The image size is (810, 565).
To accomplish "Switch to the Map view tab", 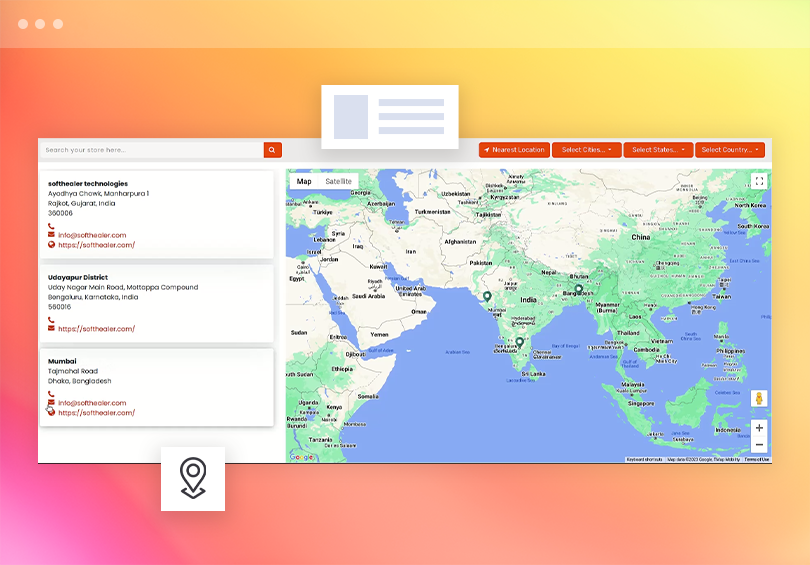I will click(304, 181).
